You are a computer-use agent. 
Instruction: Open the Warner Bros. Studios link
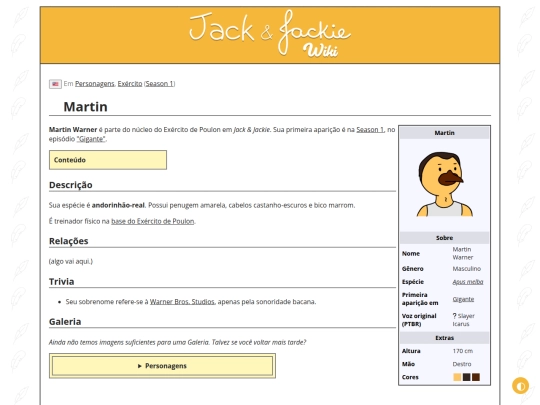[182, 302]
